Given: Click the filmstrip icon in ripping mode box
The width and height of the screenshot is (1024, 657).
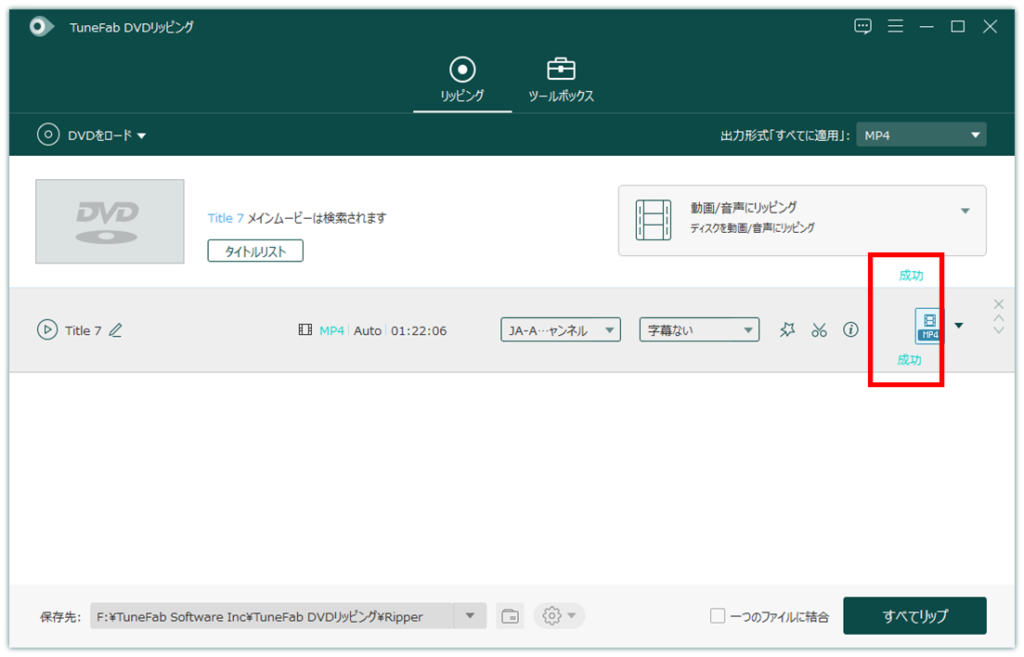Looking at the screenshot, I should [x=653, y=220].
